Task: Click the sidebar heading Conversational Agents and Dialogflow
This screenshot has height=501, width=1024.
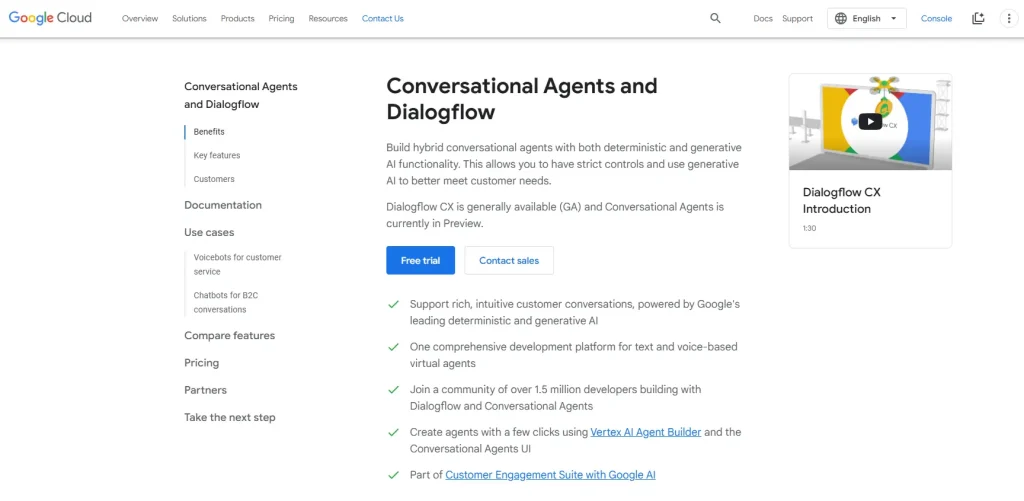Action: point(241,95)
